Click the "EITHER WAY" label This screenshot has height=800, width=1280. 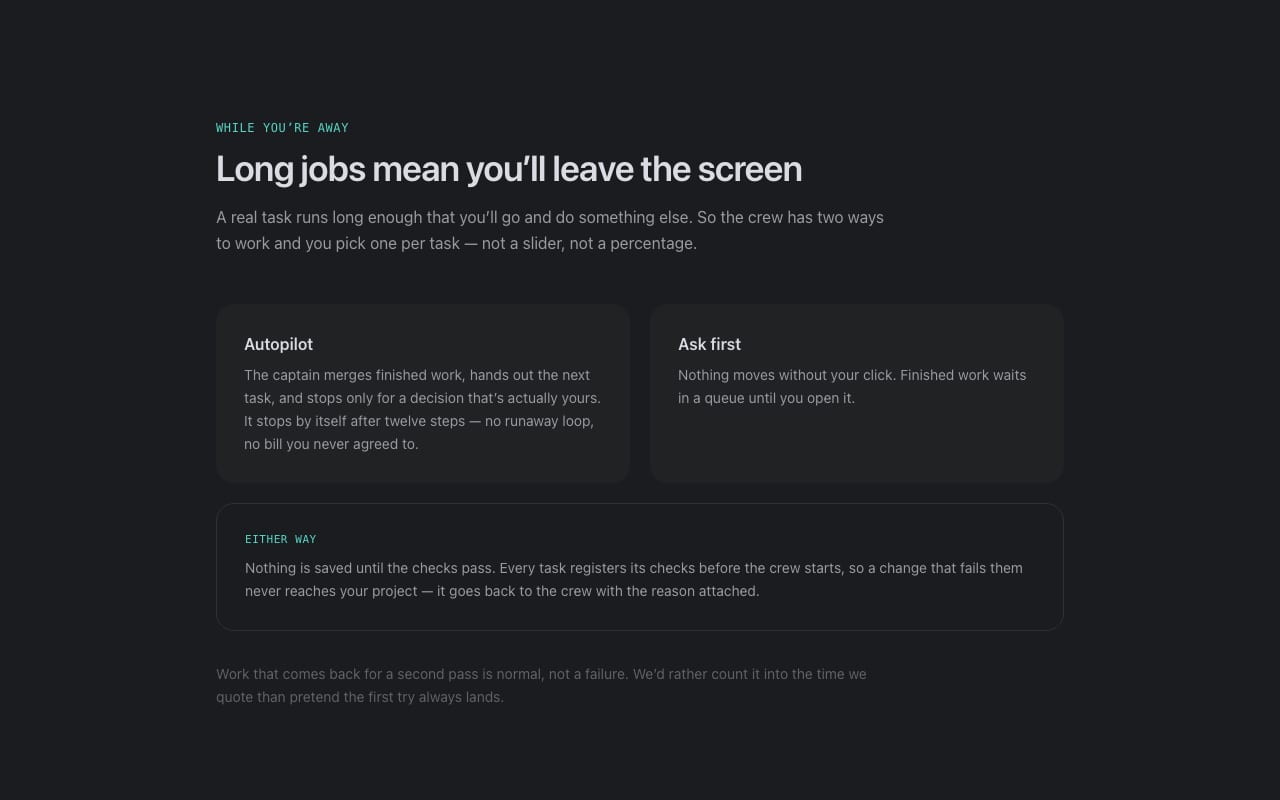(x=281, y=539)
